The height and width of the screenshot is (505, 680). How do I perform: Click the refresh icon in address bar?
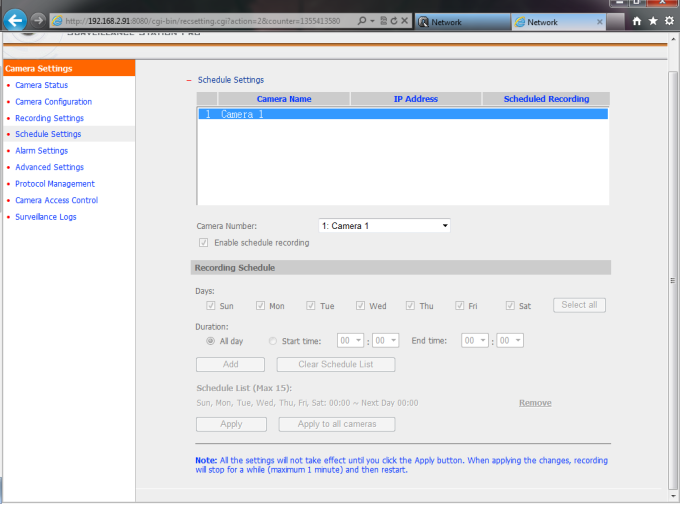click(x=393, y=21)
